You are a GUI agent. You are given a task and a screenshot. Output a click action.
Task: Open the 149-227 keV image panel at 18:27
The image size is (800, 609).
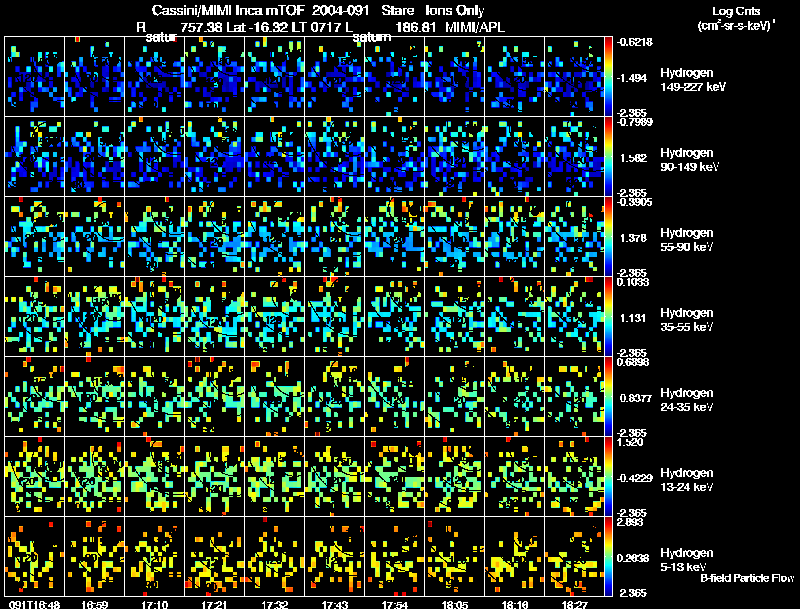574,77
